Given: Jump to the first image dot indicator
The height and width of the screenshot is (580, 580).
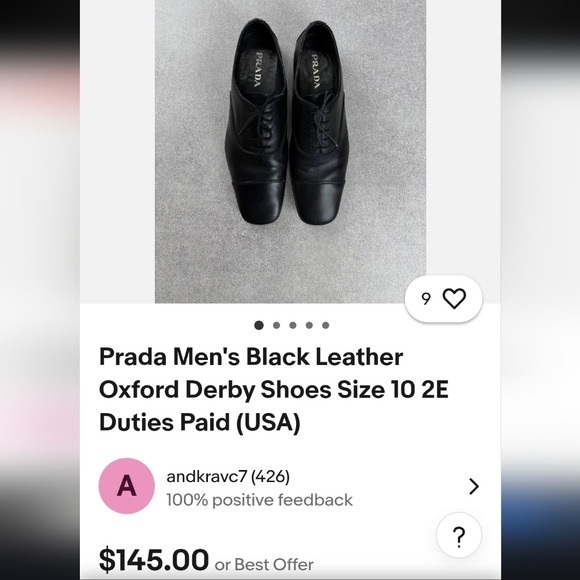Looking at the screenshot, I should click(x=259, y=325).
